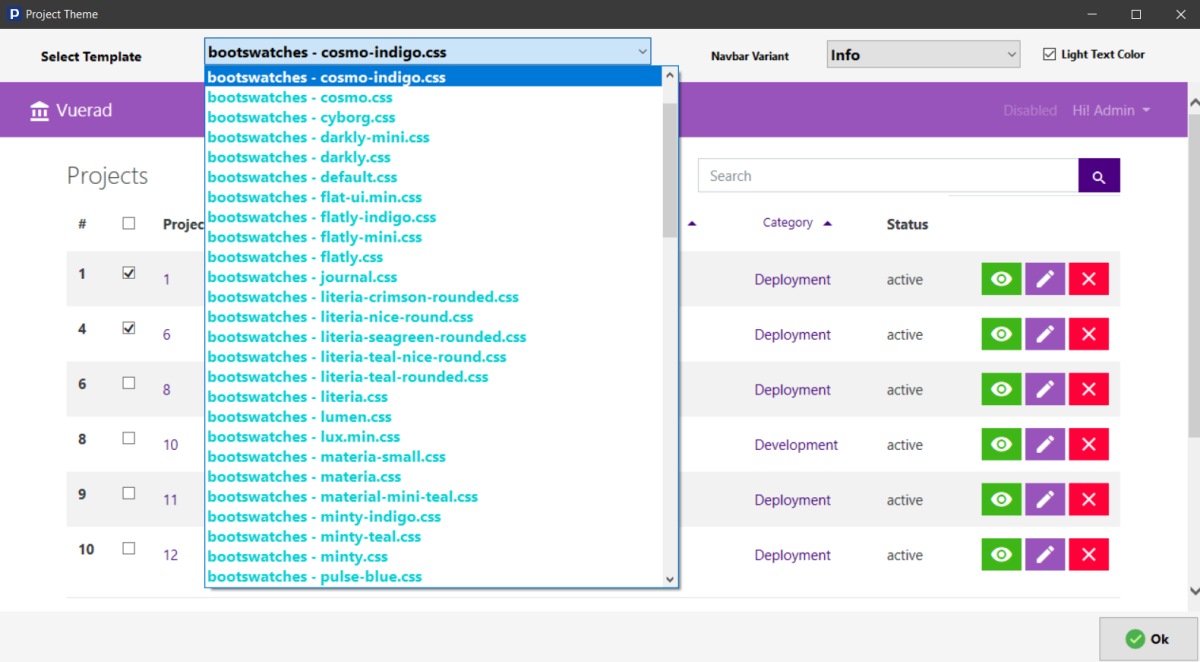
Task: Select bootswatches - flatly-indigo.css entry
Action: (433, 217)
